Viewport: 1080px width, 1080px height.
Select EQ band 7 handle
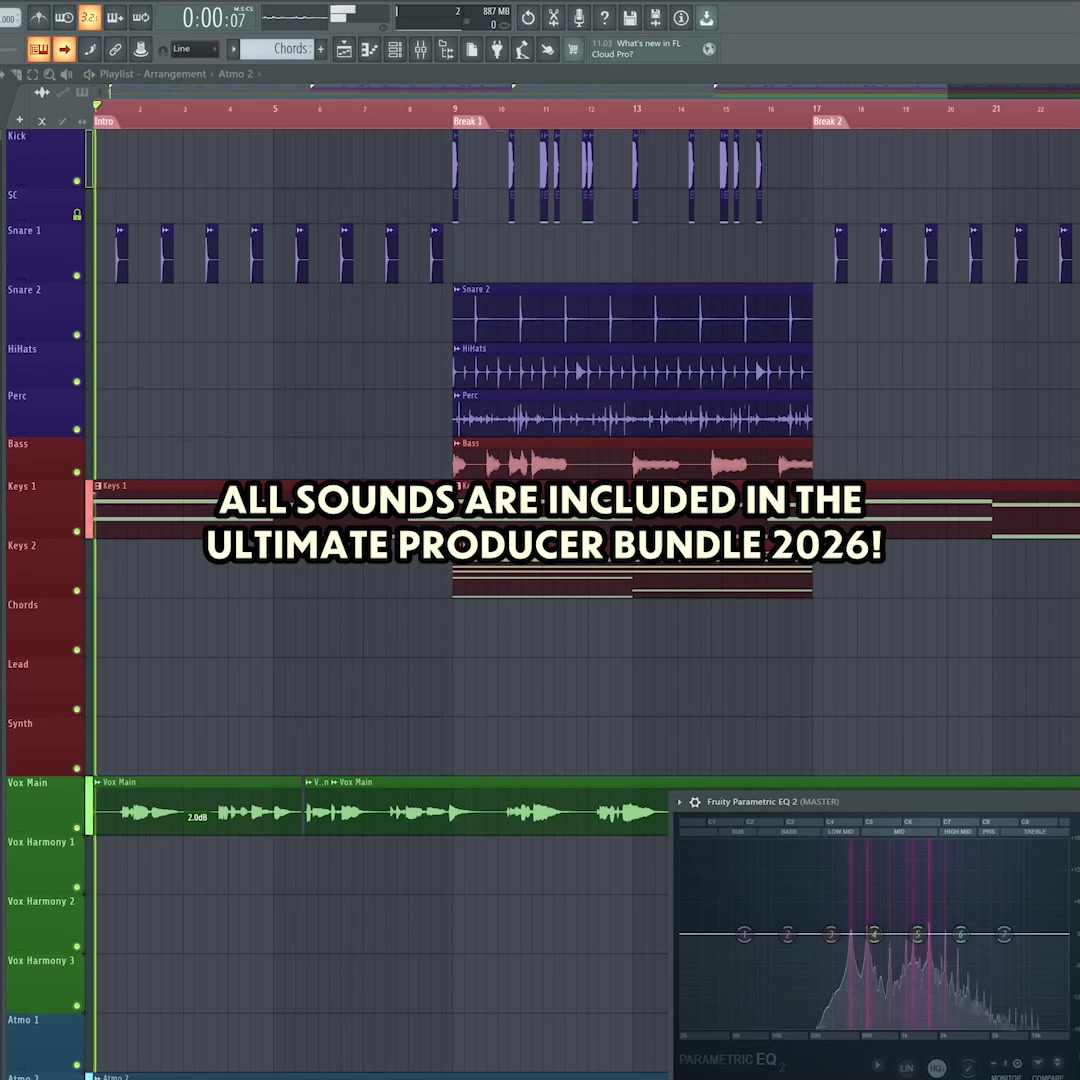(1004, 934)
